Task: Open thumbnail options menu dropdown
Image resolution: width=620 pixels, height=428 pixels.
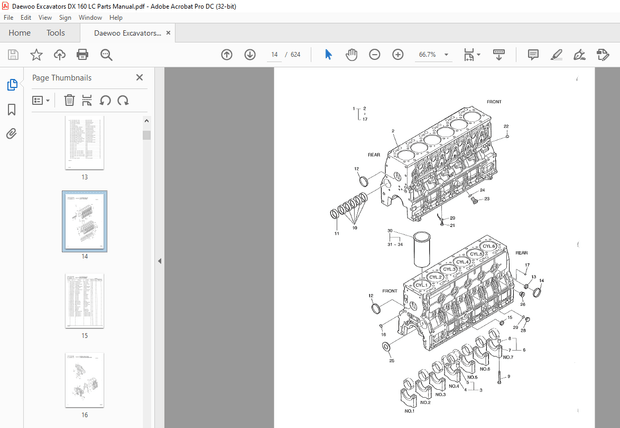Action: click(41, 100)
